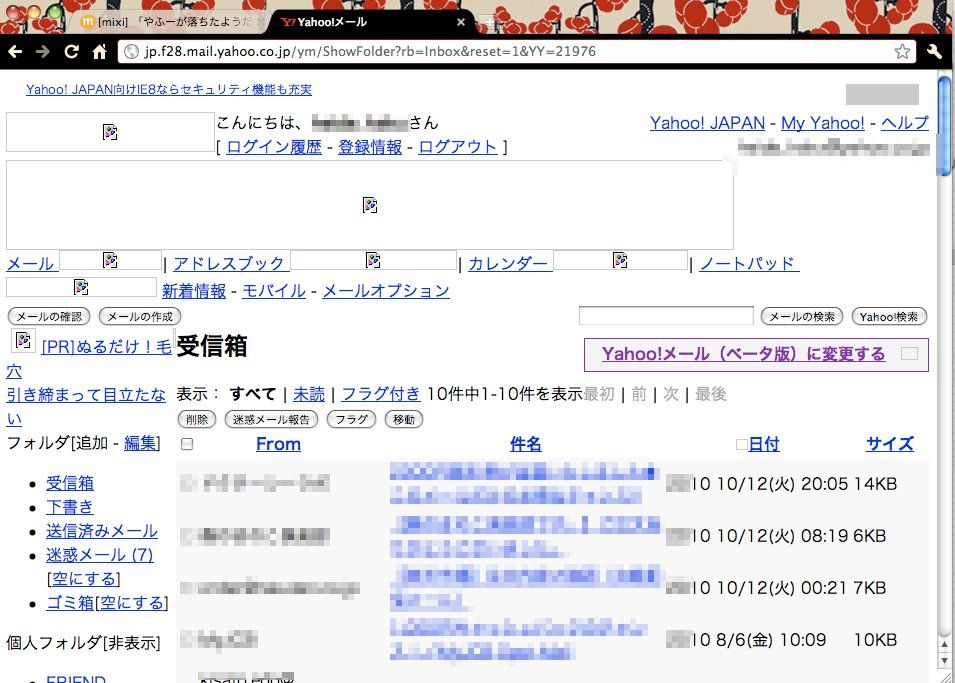955x683 pixels.
Task: Open ゴミ箱 folder
Action: (70, 603)
